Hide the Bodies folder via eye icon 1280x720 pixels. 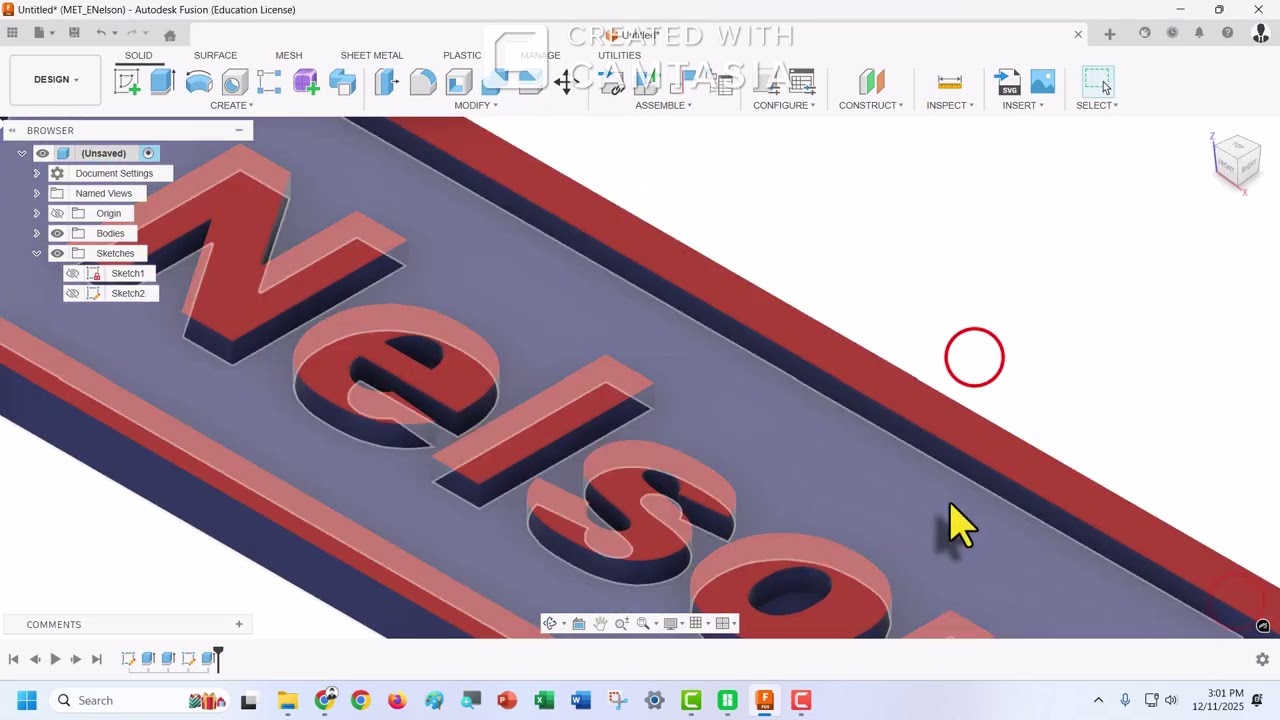click(57, 233)
